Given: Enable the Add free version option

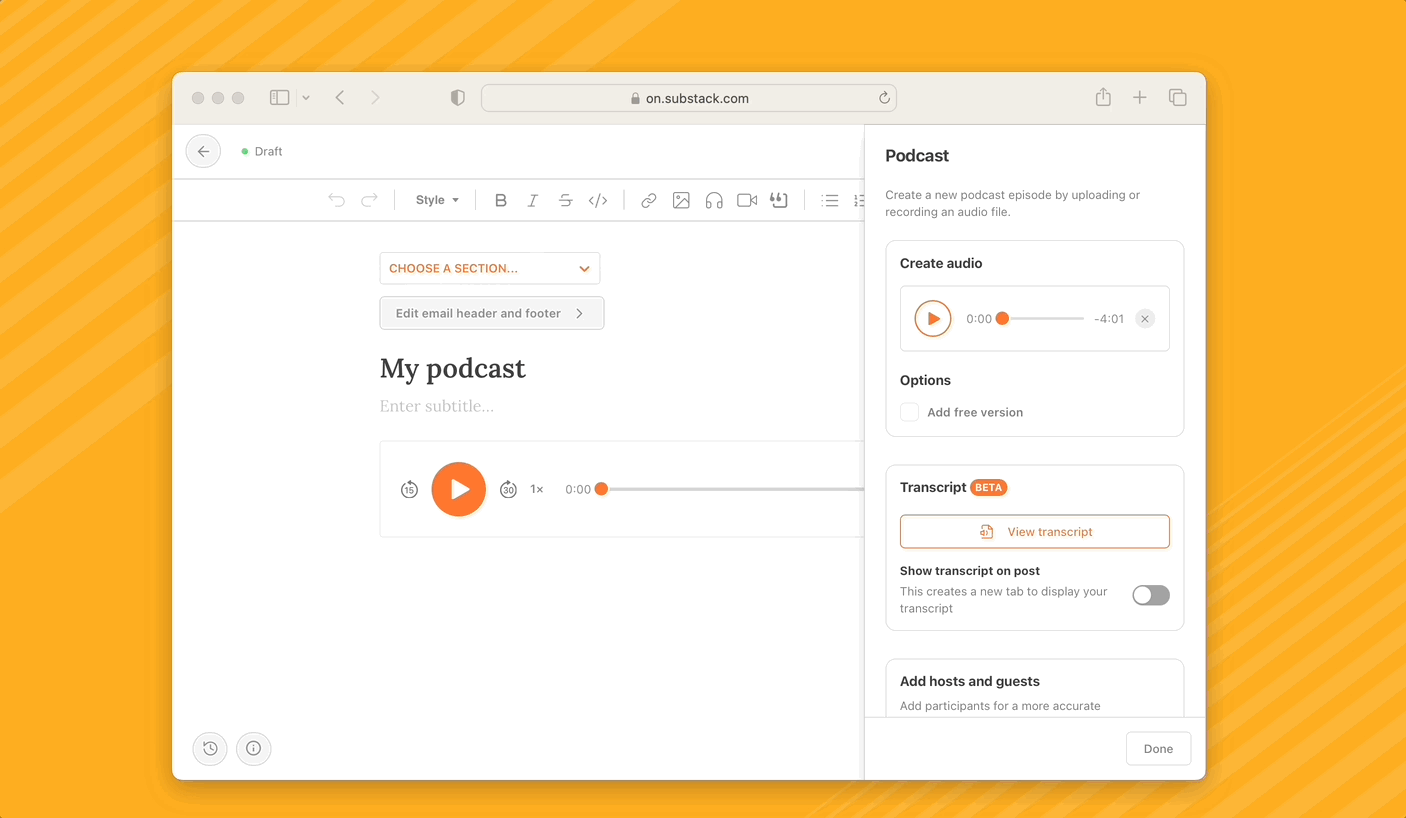Looking at the screenshot, I should [x=909, y=411].
